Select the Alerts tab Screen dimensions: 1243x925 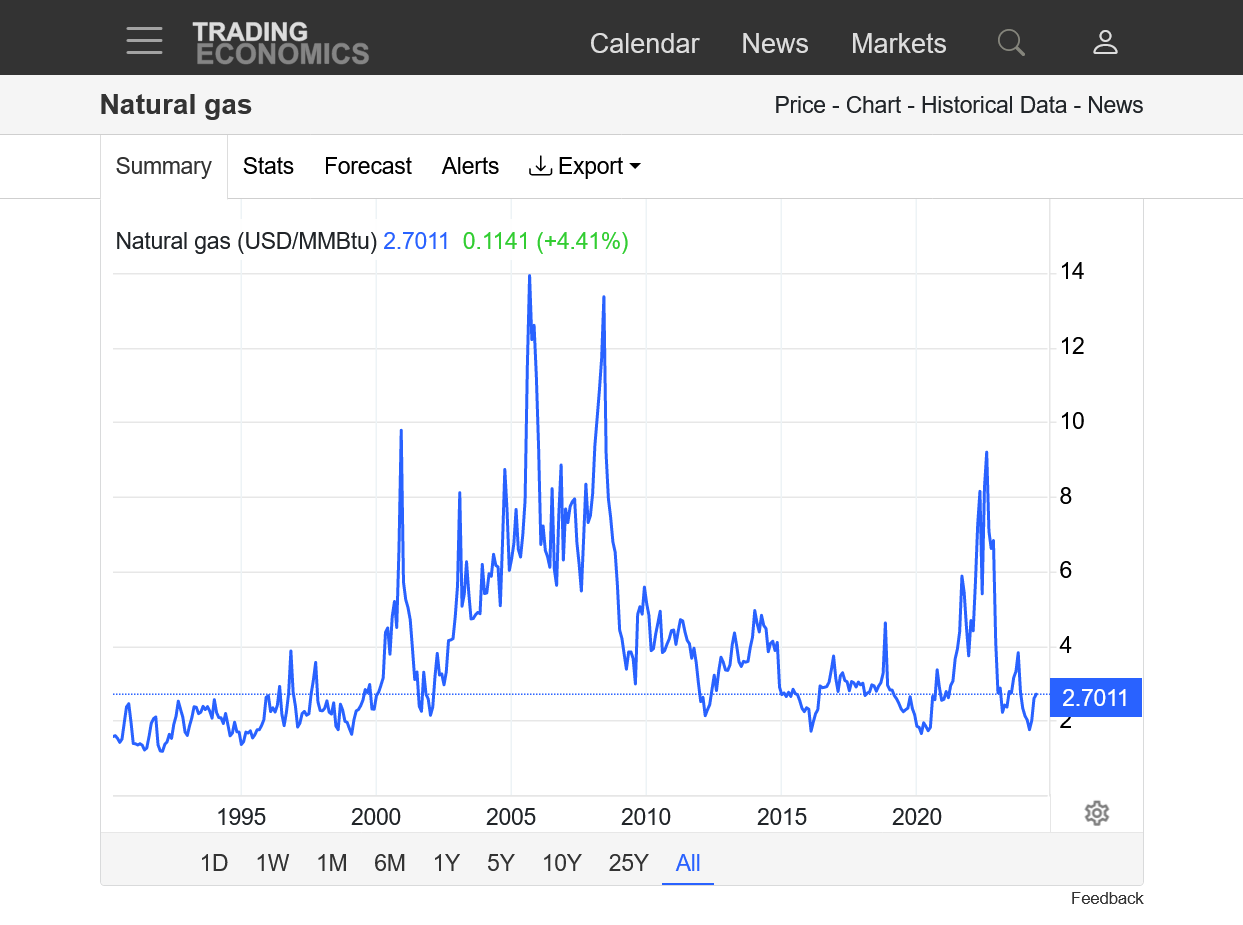point(470,166)
